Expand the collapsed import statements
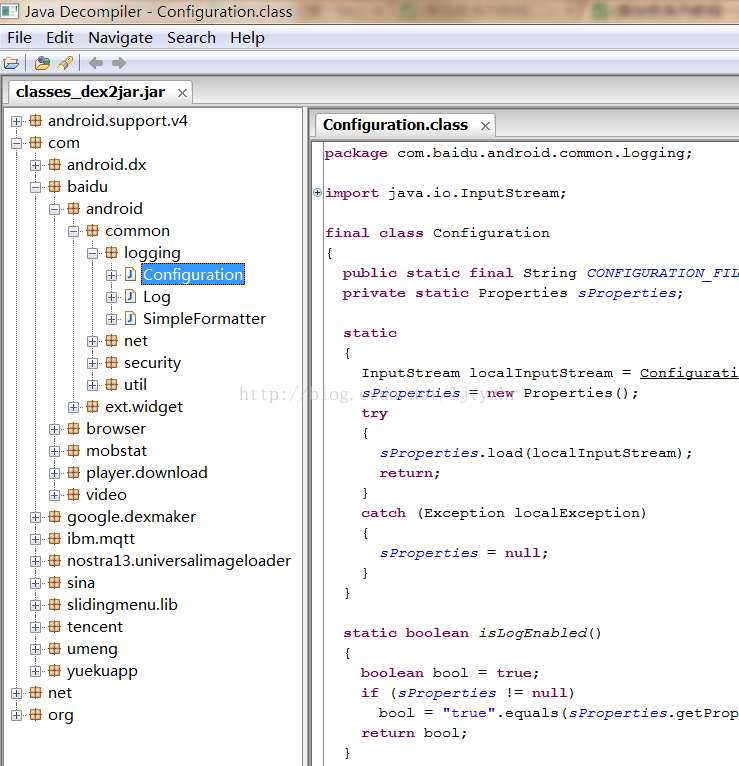Viewport: 739px width, 766px height. (x=317, y=192)
